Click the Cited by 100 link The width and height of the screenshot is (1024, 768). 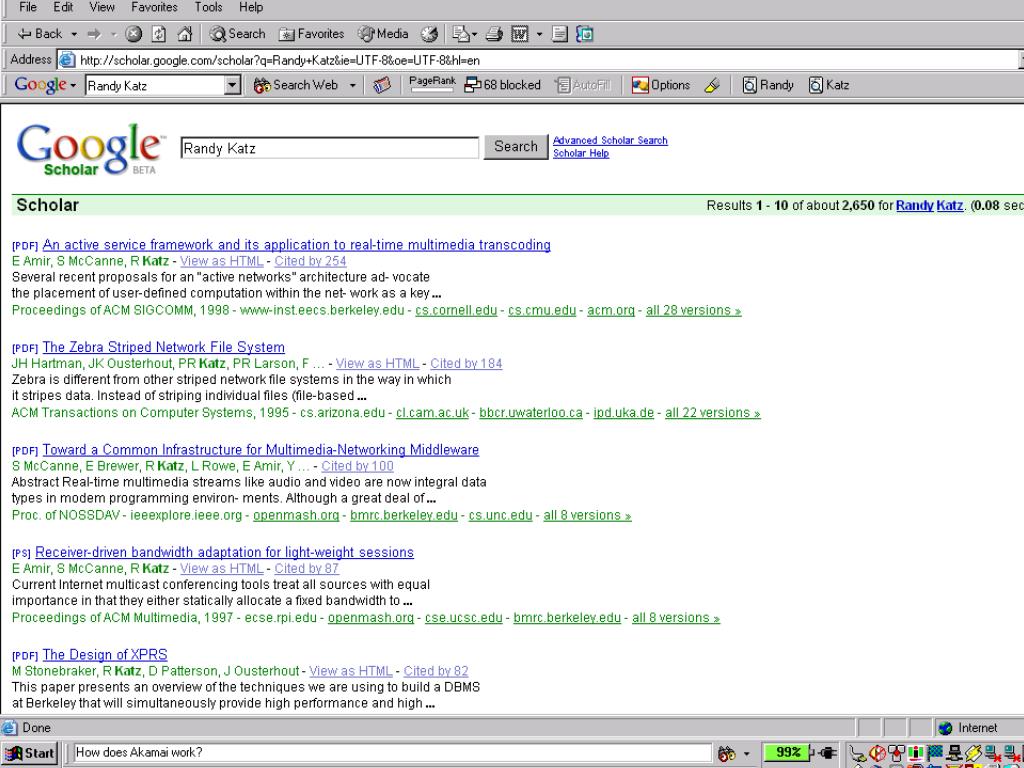[x=357, y=466]
